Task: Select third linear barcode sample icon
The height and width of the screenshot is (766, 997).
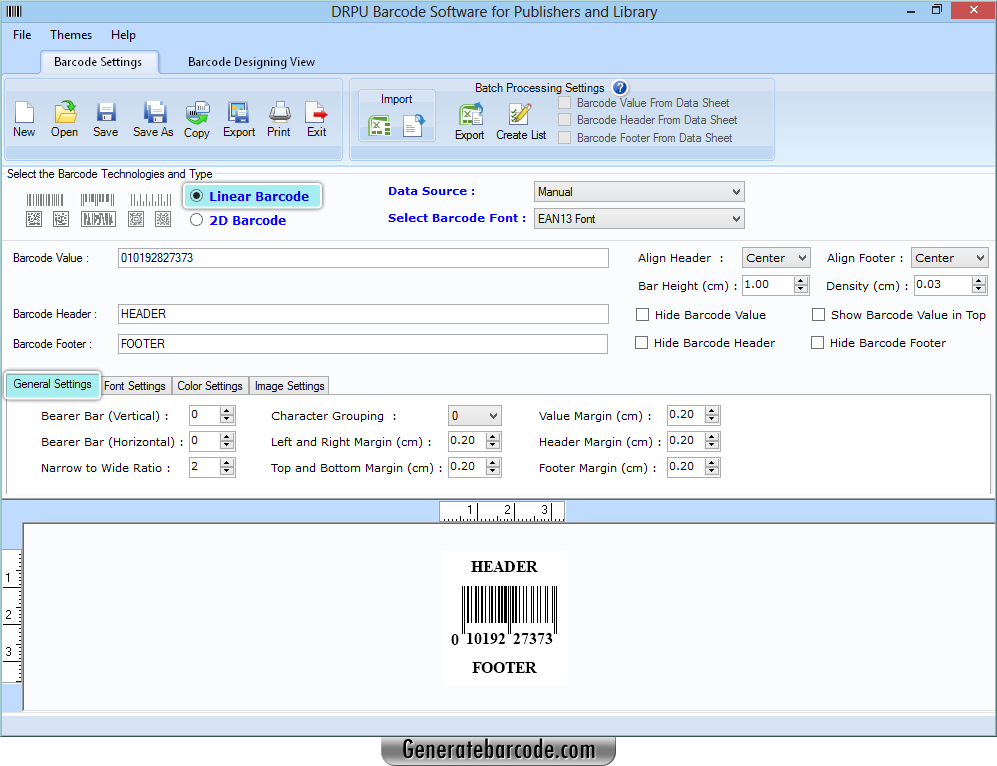Action: coord(151,200)
